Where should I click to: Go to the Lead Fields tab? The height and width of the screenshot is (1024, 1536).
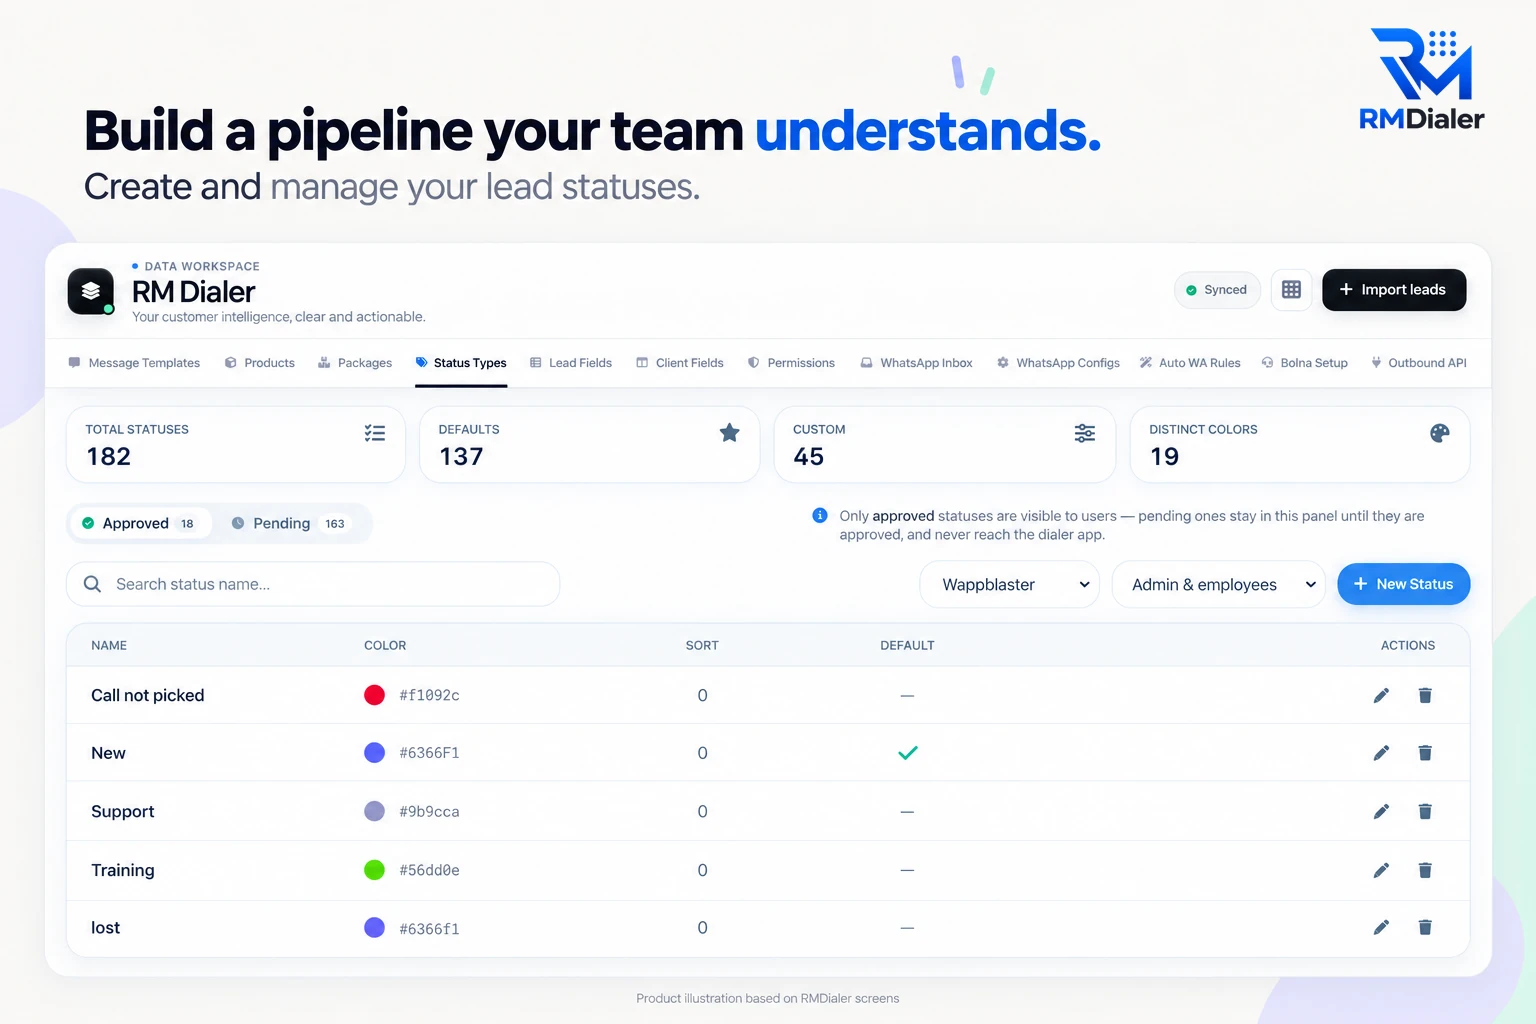pos(571,363)
